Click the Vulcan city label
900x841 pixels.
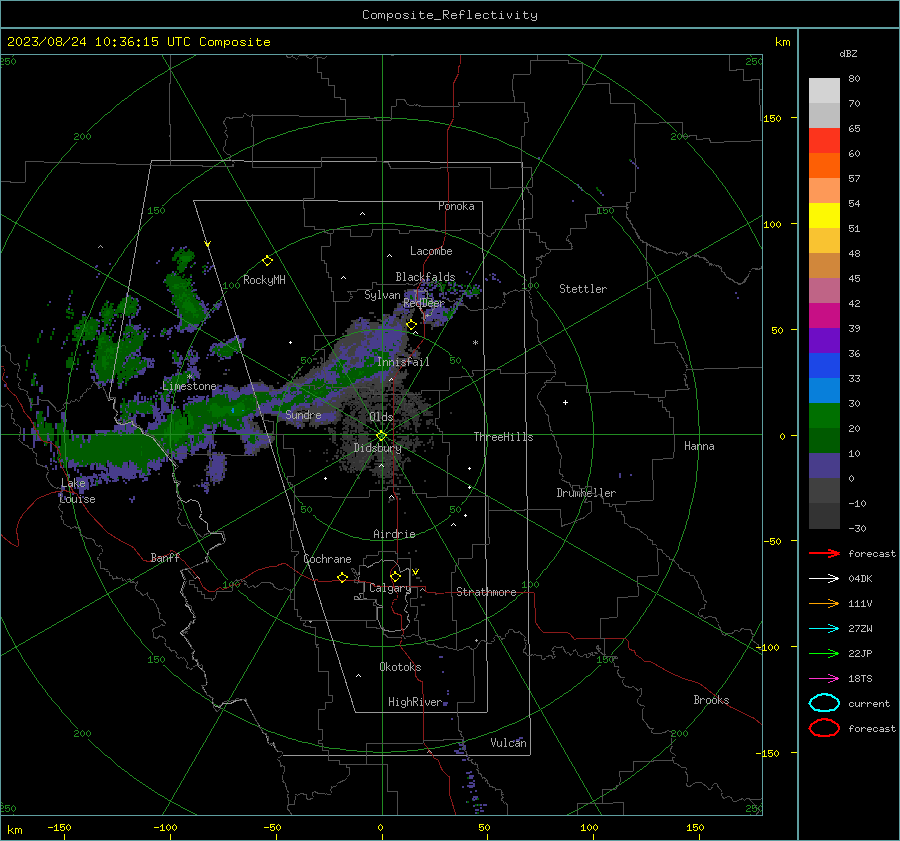pos(508,743)
